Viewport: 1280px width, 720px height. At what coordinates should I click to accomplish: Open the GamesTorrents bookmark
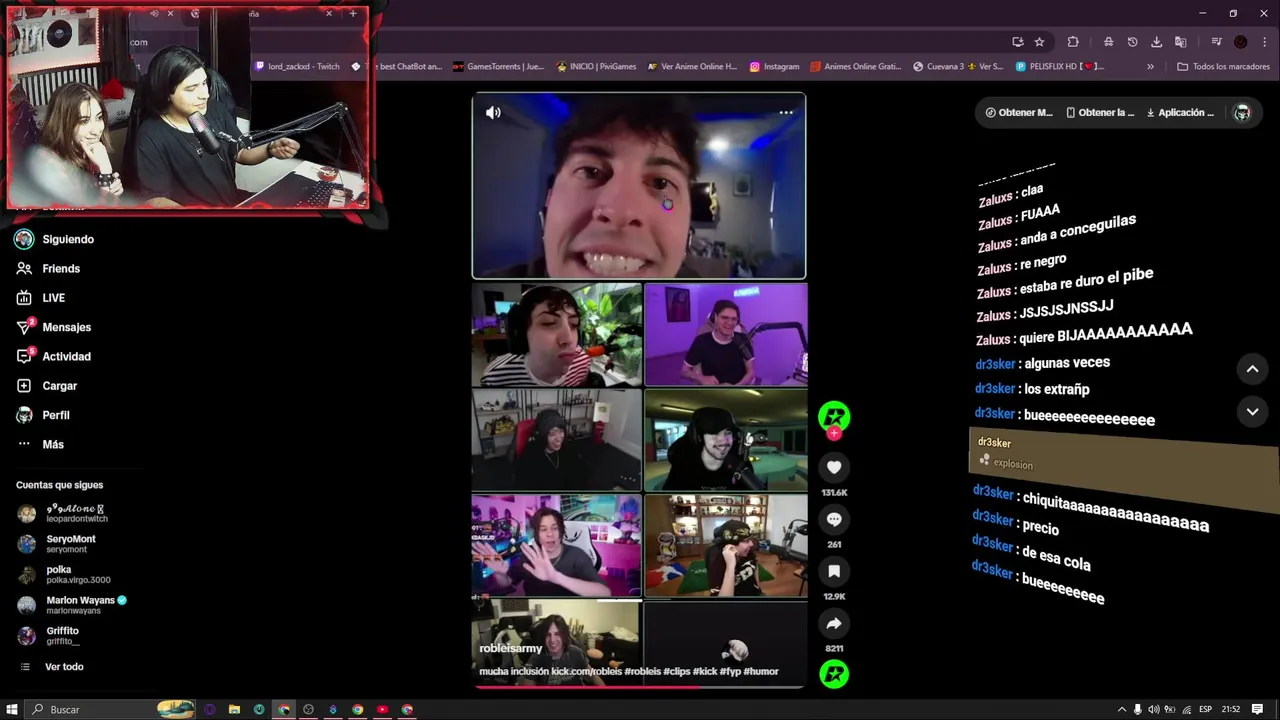pos(498,67)
